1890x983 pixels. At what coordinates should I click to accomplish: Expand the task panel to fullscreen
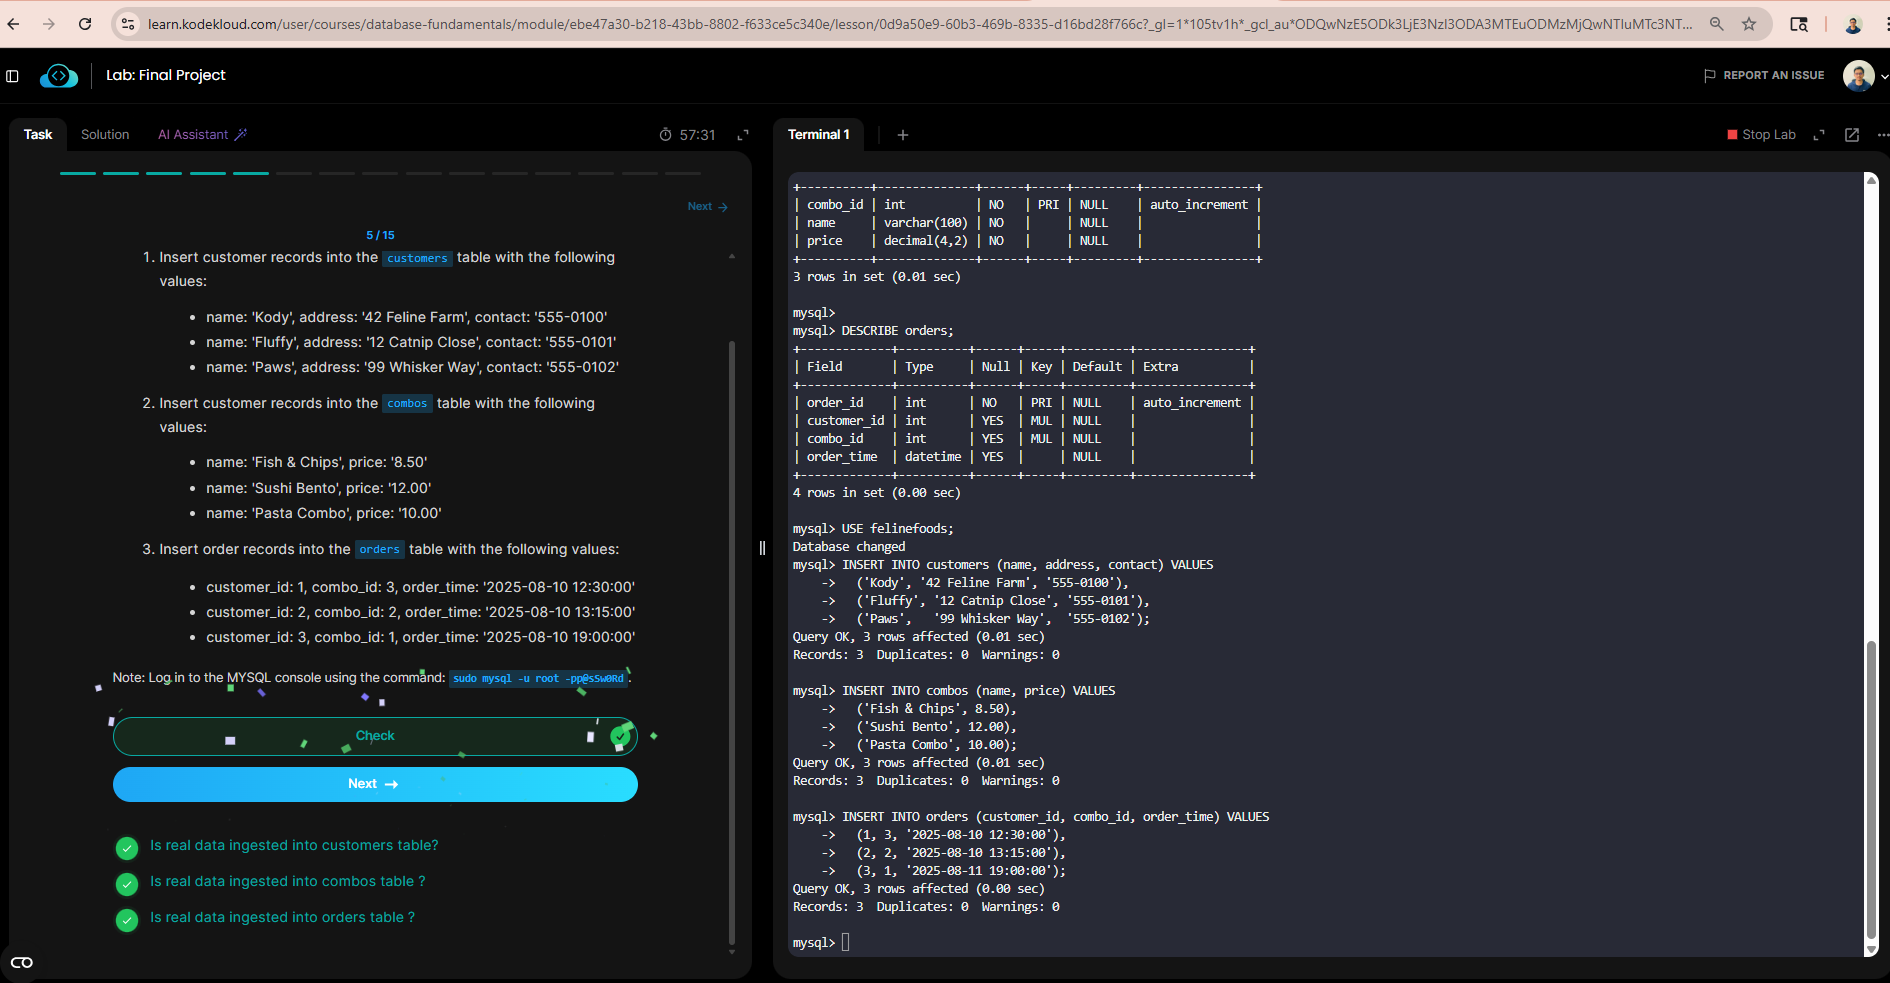coord(743,135)
